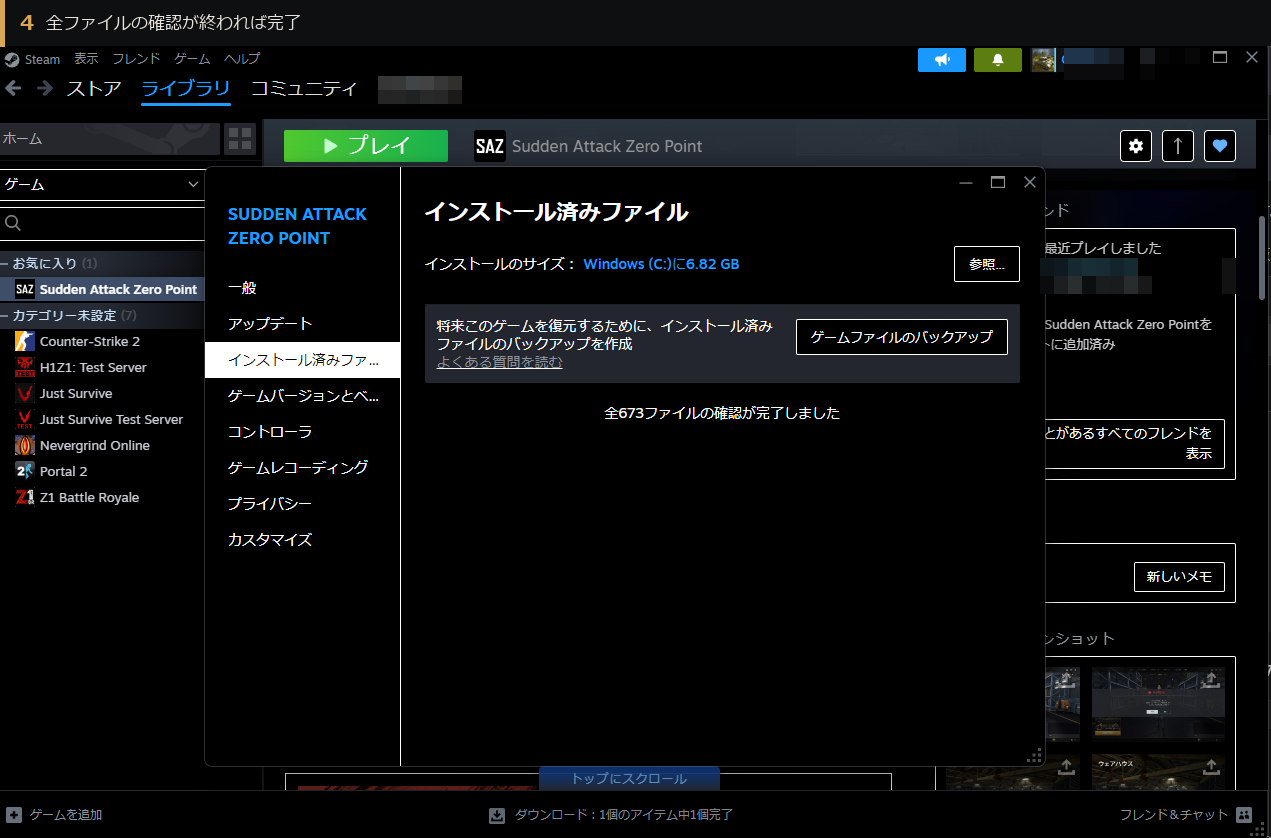Open the 表示 menu
Image resolution: width=1271 pixels, height=838 pixels.
click(x=86, y=59)
